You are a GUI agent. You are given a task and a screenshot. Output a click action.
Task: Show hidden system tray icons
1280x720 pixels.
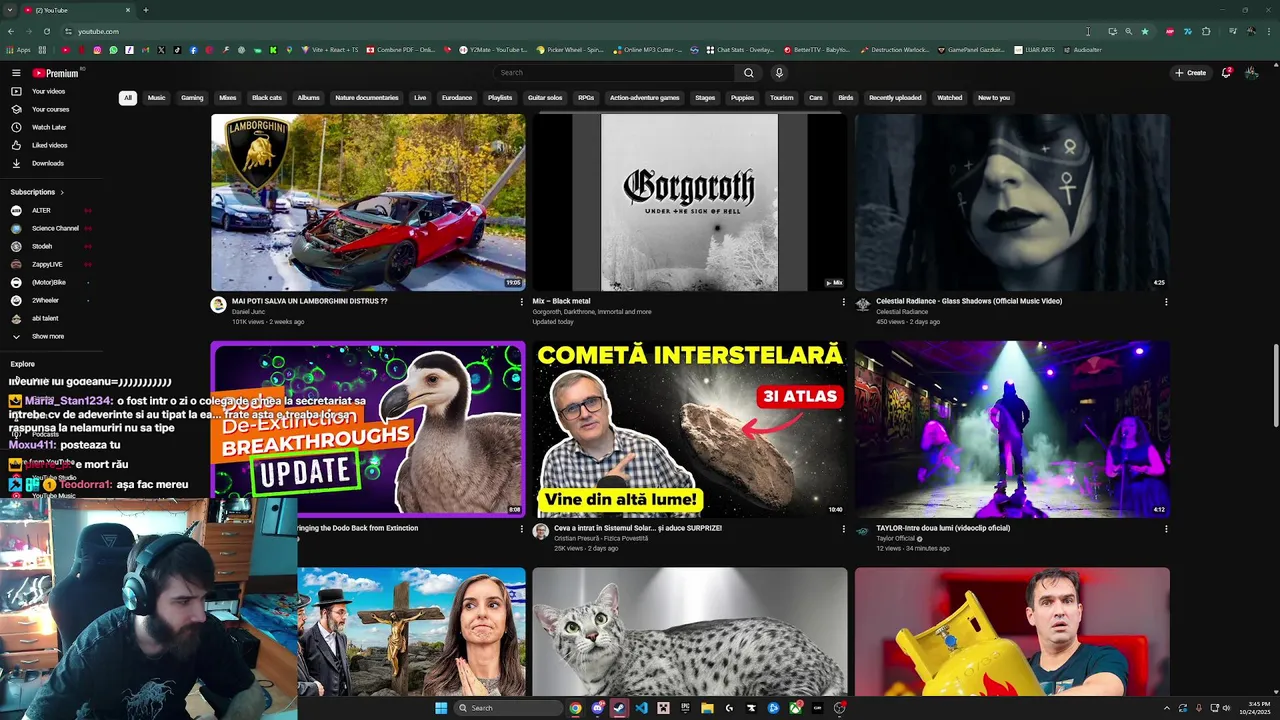point(1166,708)
